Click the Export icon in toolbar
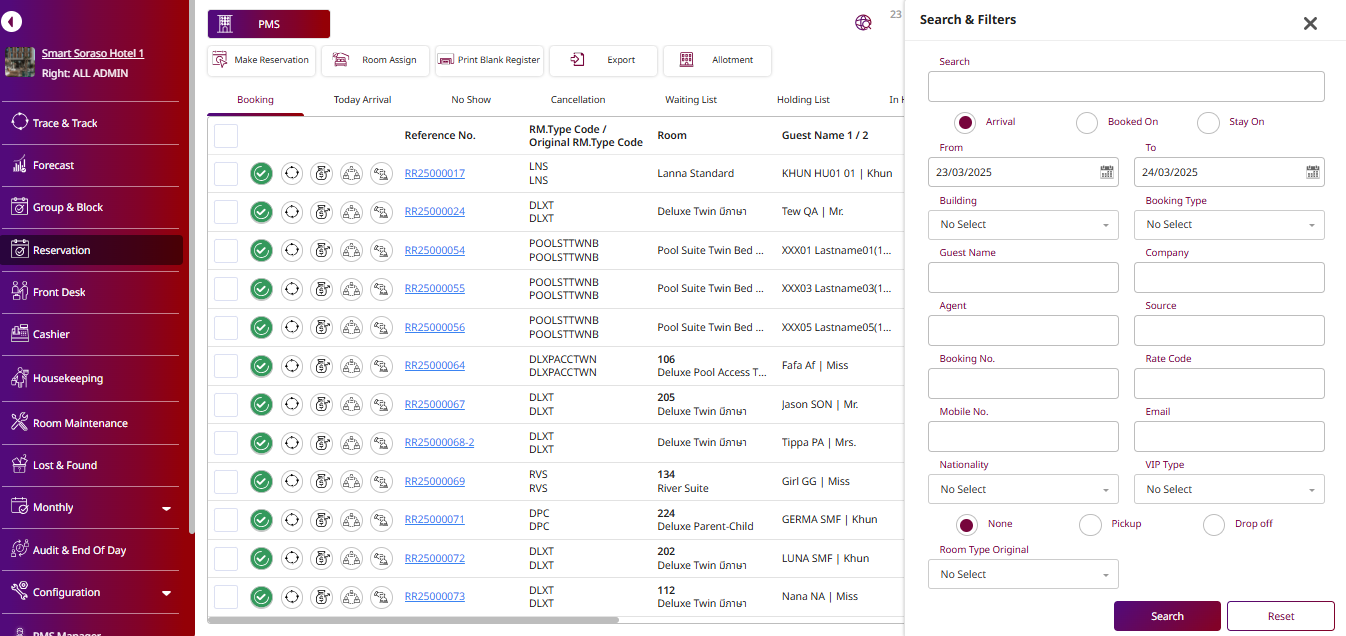This screenshot has height=636, width=1346. click(x=577, y=60)
